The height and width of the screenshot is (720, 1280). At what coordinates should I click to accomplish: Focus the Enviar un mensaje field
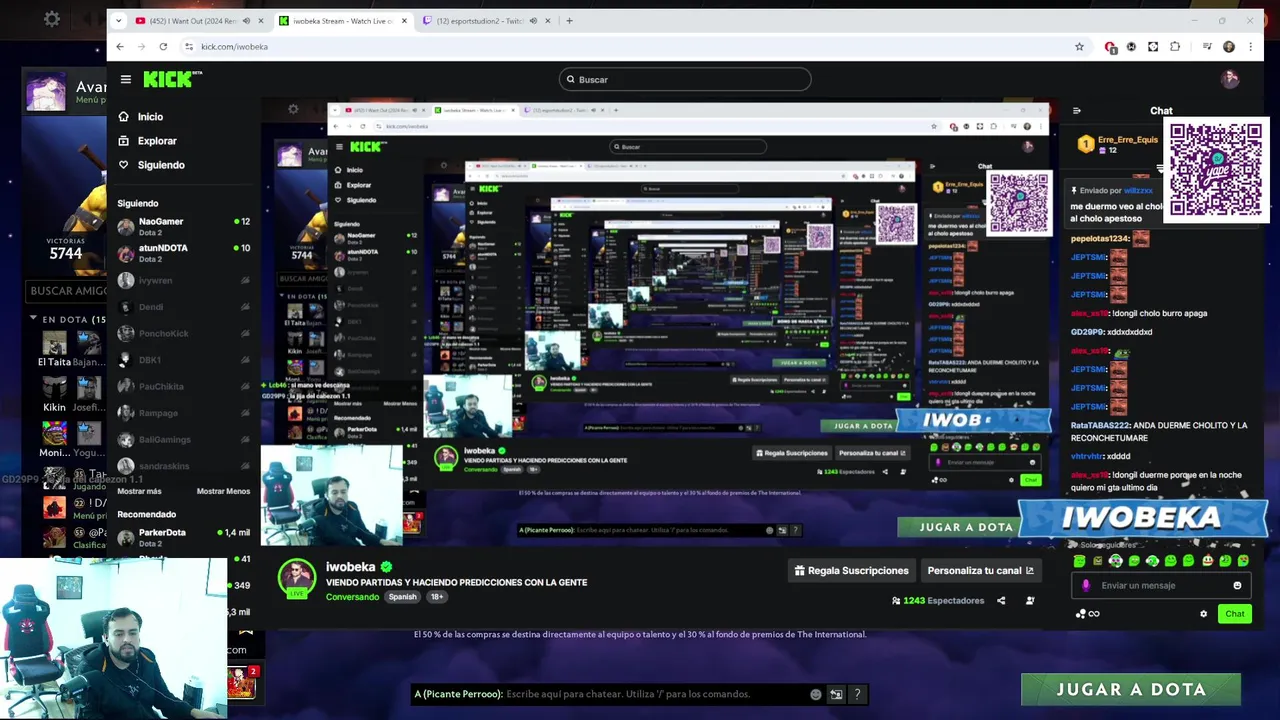point(1161,586)
